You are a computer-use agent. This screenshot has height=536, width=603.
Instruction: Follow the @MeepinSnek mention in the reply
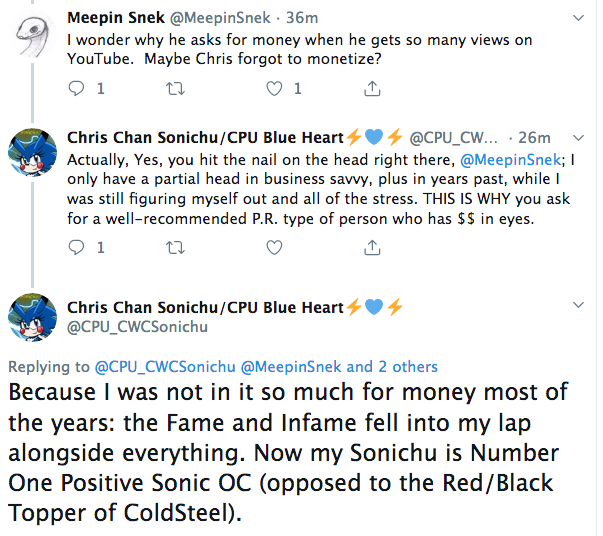pos(511,160)
